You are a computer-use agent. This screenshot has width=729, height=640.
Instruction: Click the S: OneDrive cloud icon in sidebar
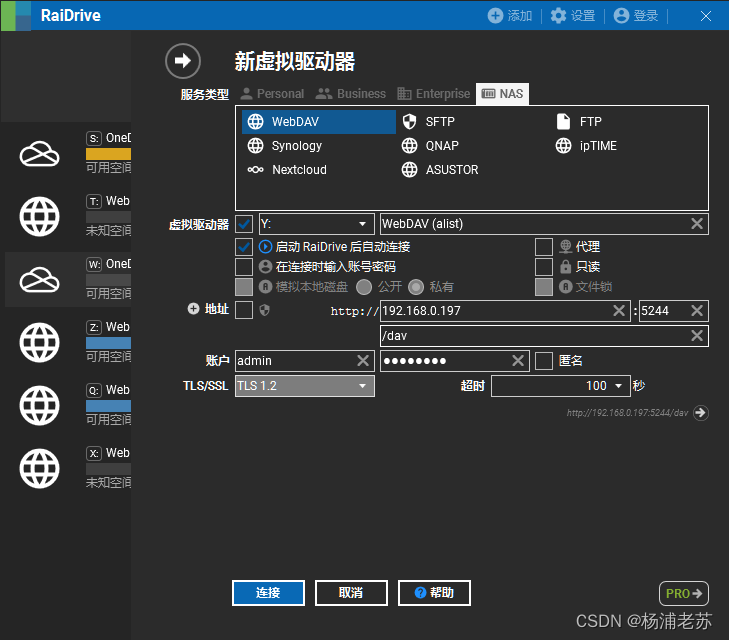[40, 153]
